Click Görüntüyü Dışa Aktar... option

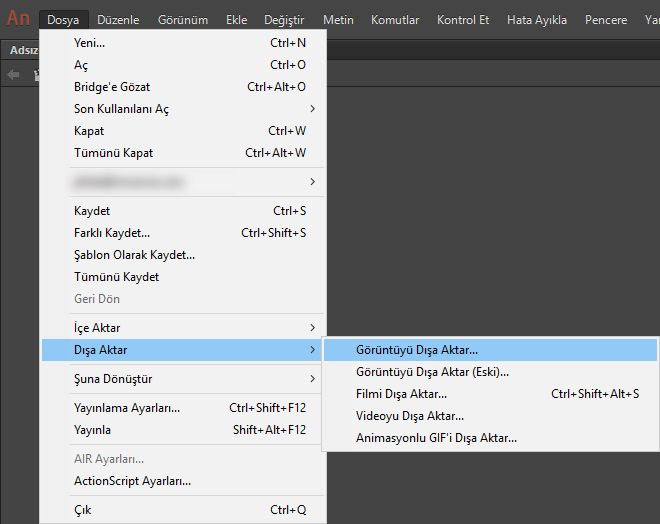417,350
